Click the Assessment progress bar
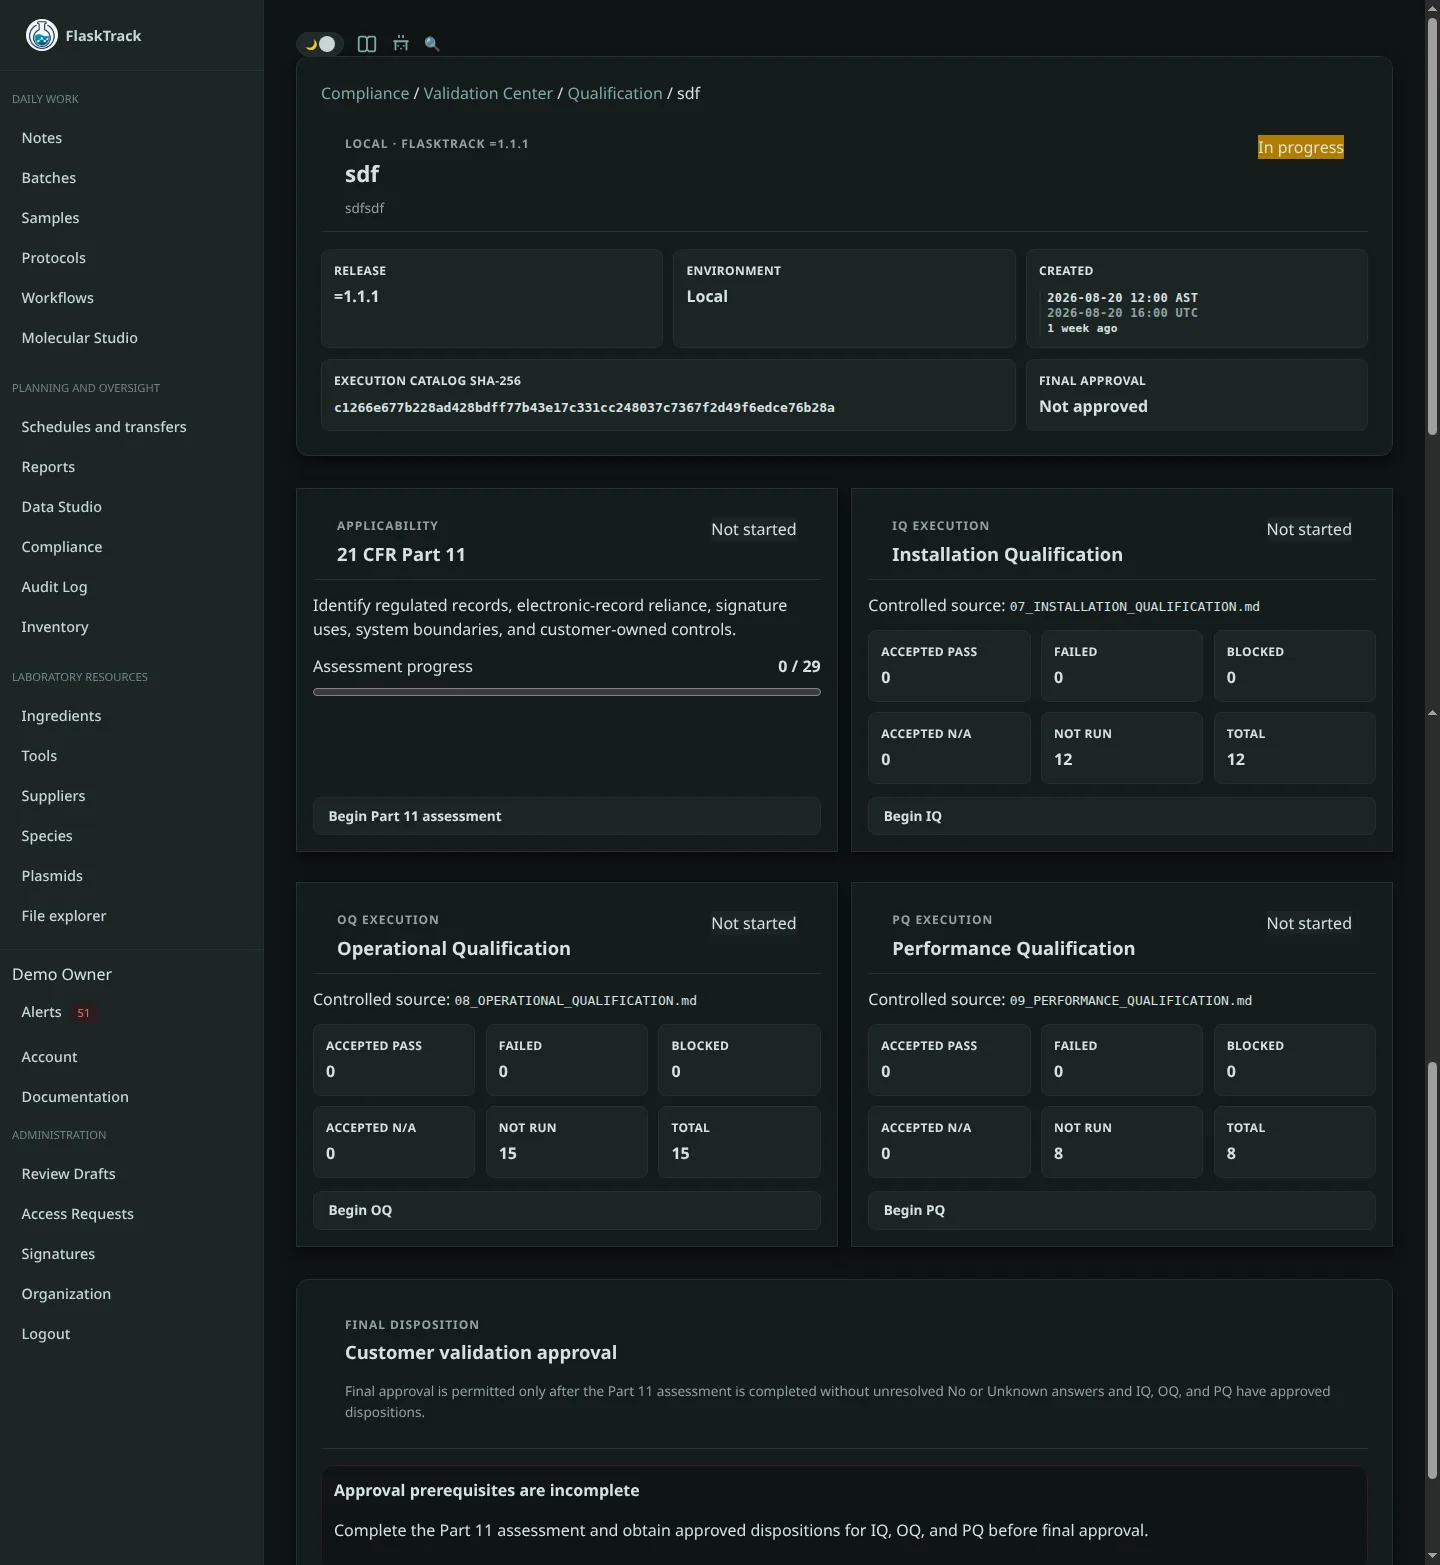This screenshot has width=1440, height=1565. pos(567,692)
